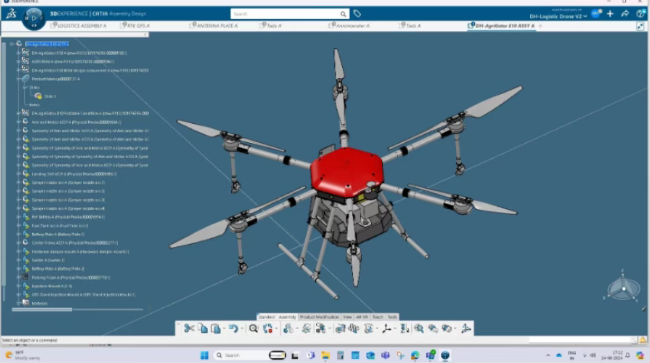Screen dimensions: 650x363
Task: Expand the Fuel Tank node
Action: 18,225
